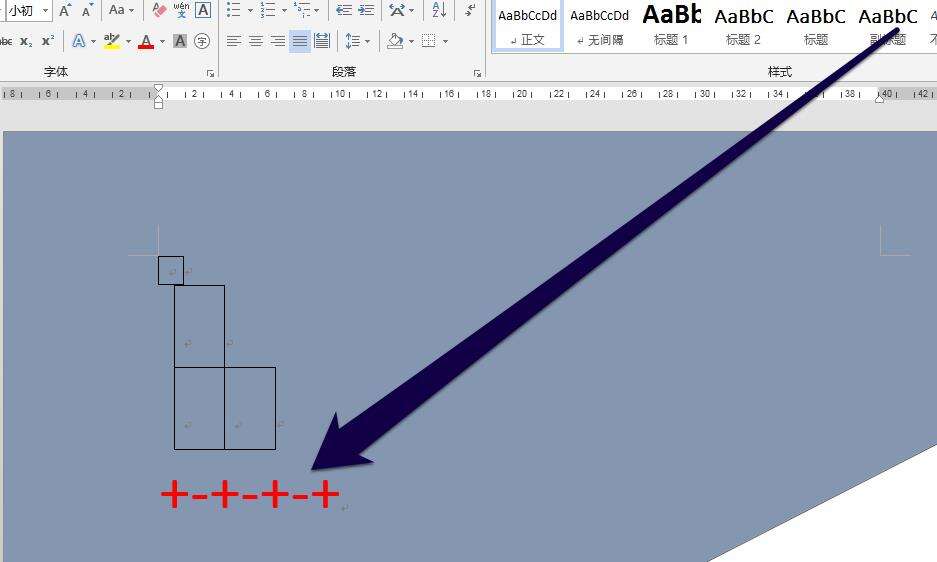This screenshot has width=937, height=562.
Task: Apply yellow text highlight color
Action: coord(111,41)
